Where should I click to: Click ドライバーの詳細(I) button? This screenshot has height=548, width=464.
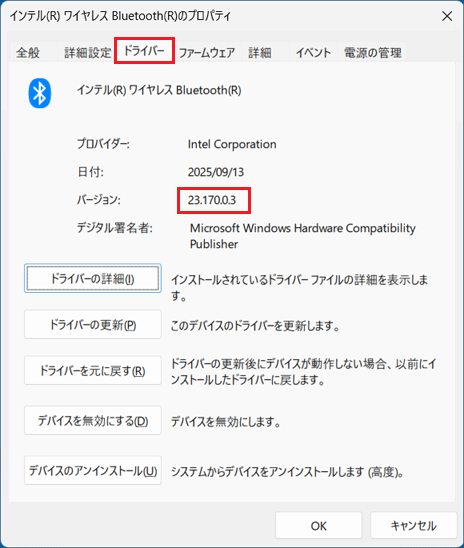click(93, 279)
